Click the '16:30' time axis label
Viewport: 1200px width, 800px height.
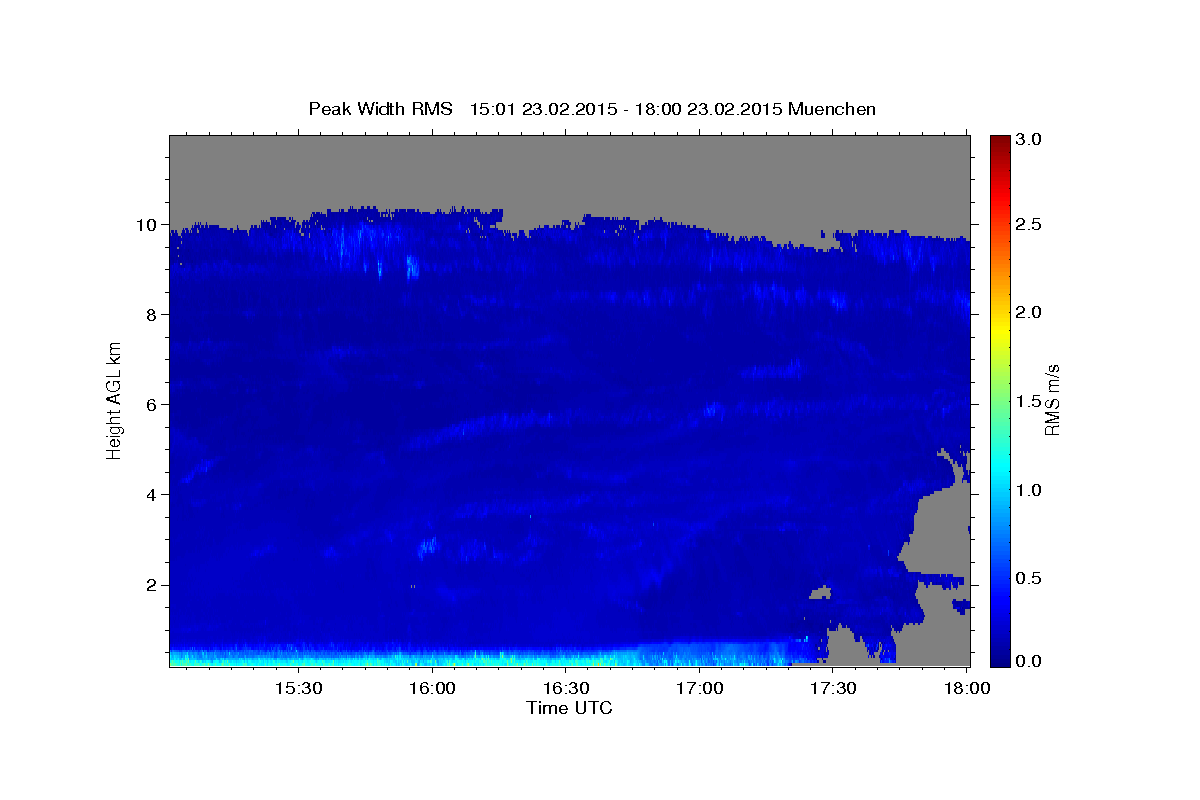[566, 688]
